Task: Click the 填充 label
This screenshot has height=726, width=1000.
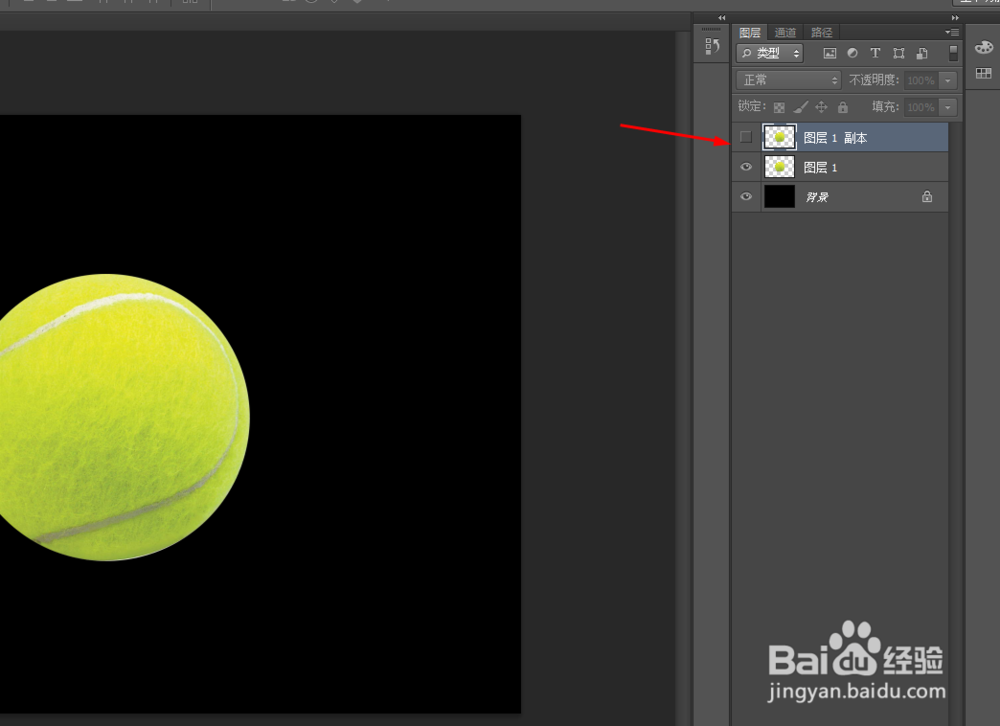Action: [x=885, y=107]
